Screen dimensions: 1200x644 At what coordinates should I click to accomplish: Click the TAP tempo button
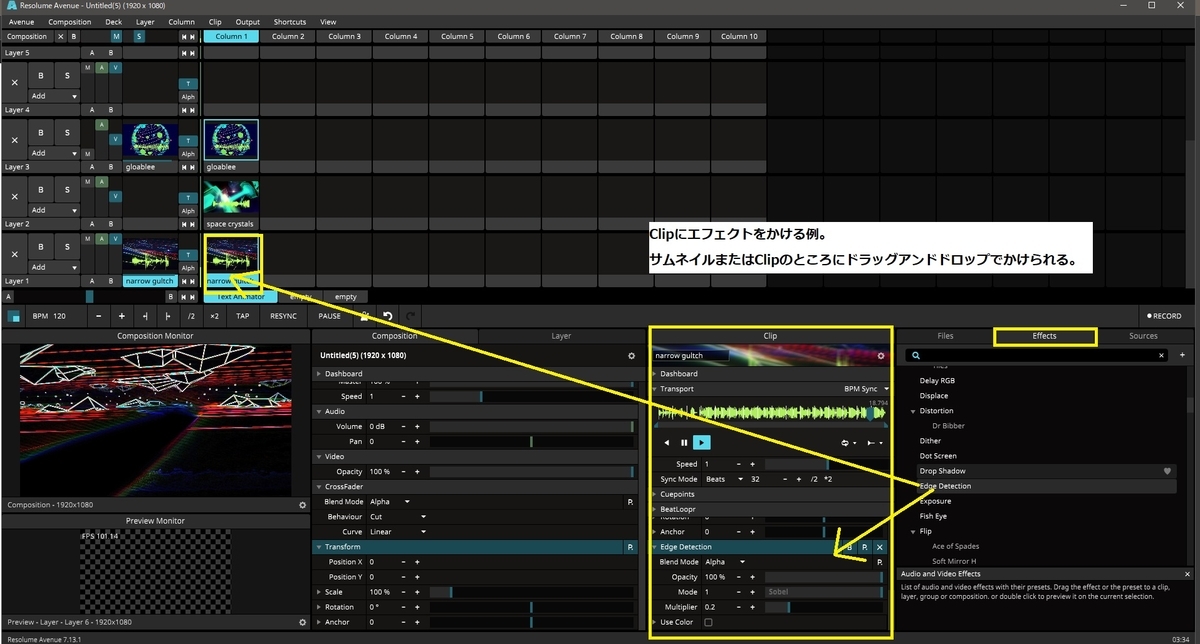(243, 316)
